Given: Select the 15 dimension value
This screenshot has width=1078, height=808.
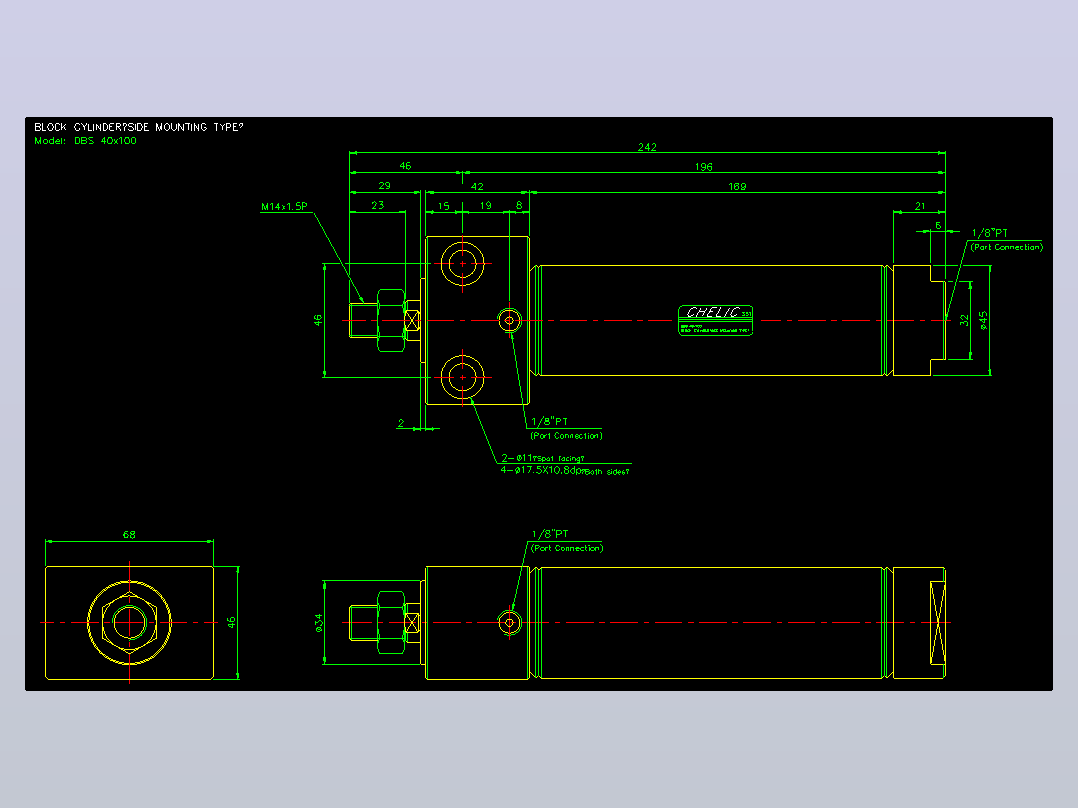Looking at the screenshot, I should click(x=443, y=206).
